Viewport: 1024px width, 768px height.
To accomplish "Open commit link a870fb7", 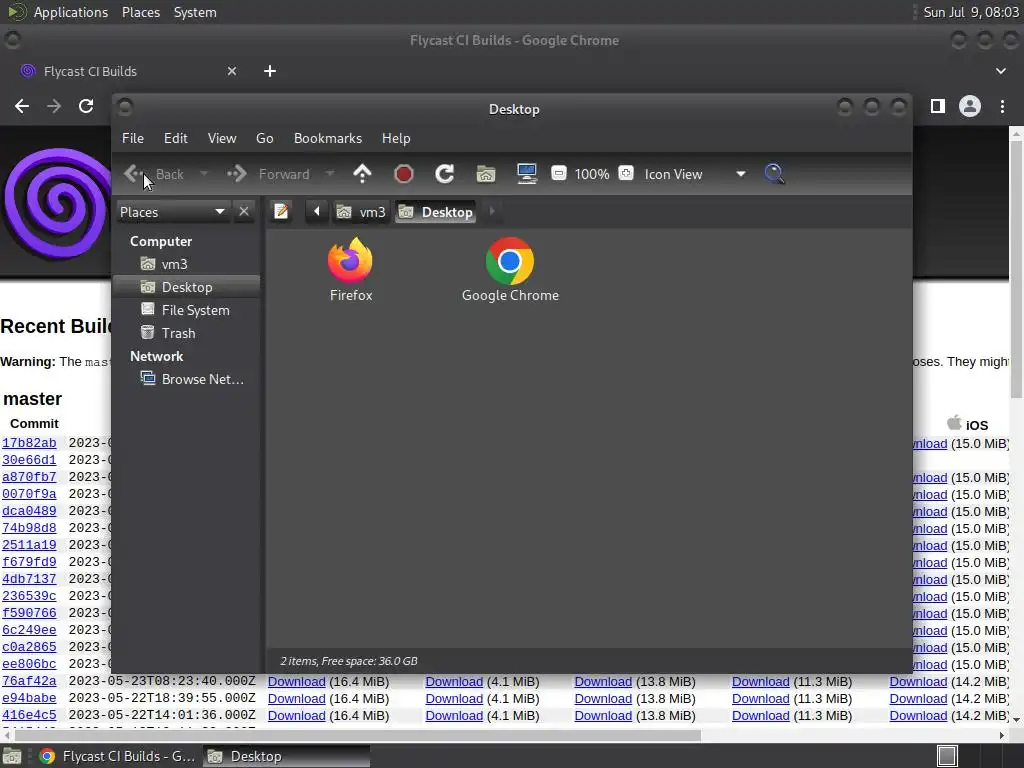I will (29, 477).
